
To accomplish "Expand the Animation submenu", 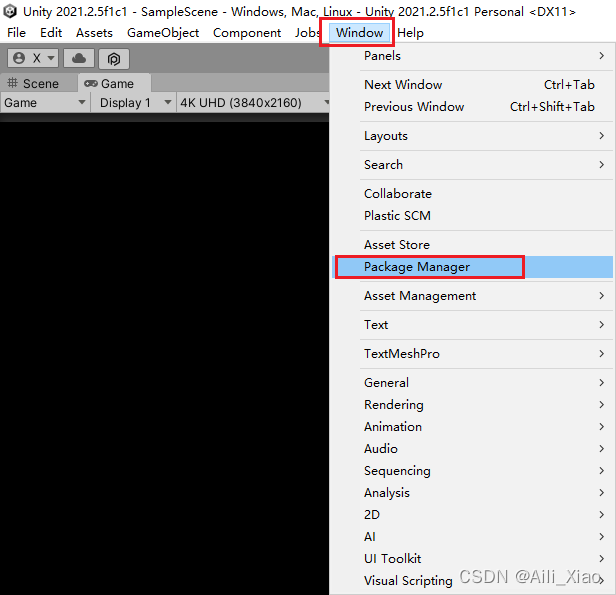I will (x=473, y=427).
